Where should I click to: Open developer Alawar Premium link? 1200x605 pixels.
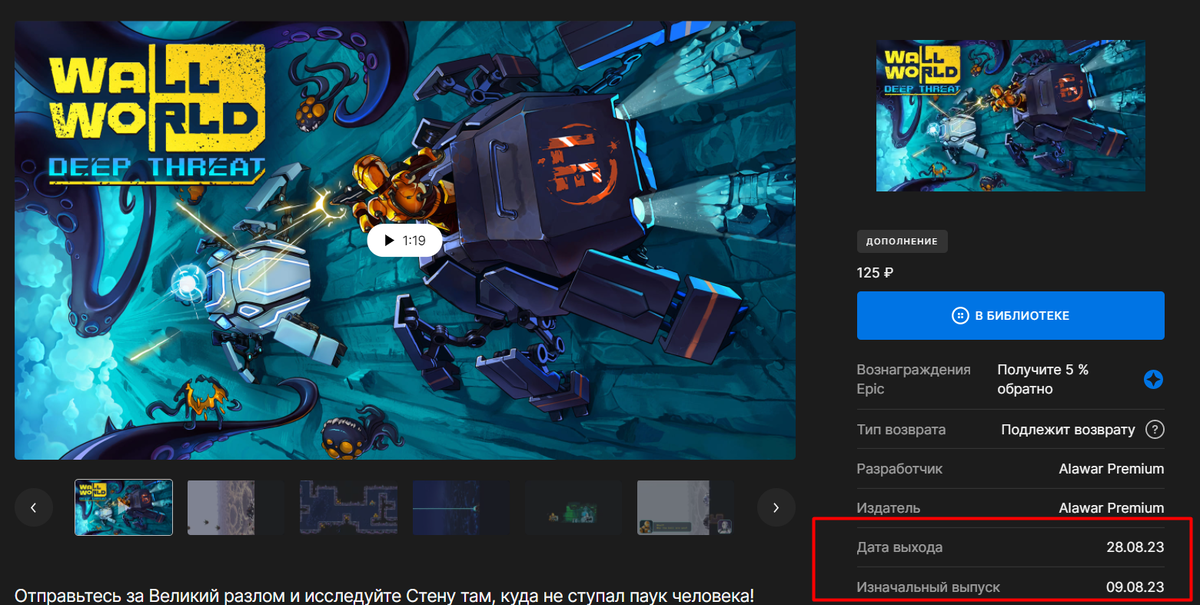tap(1111, 469)
